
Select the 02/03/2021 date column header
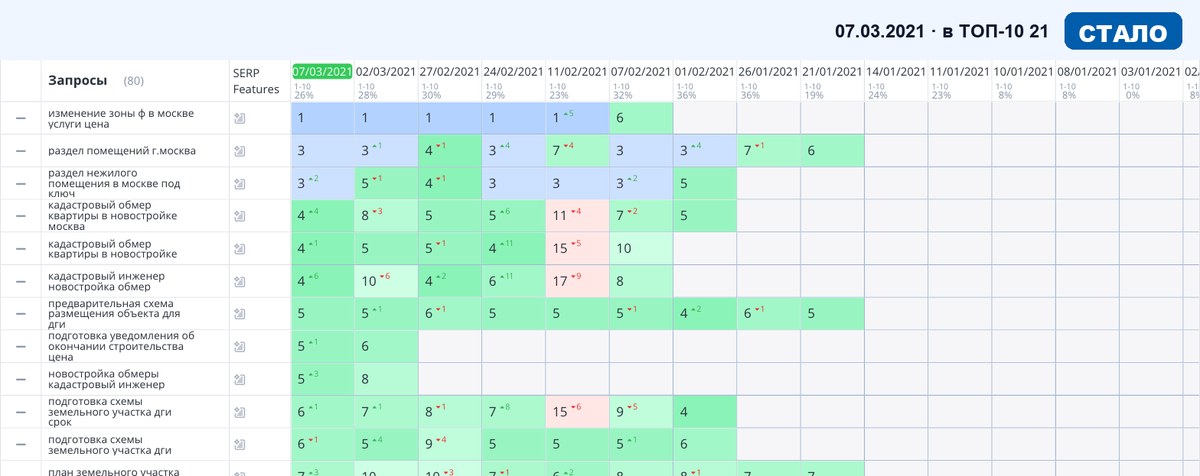tap(386, 72)
